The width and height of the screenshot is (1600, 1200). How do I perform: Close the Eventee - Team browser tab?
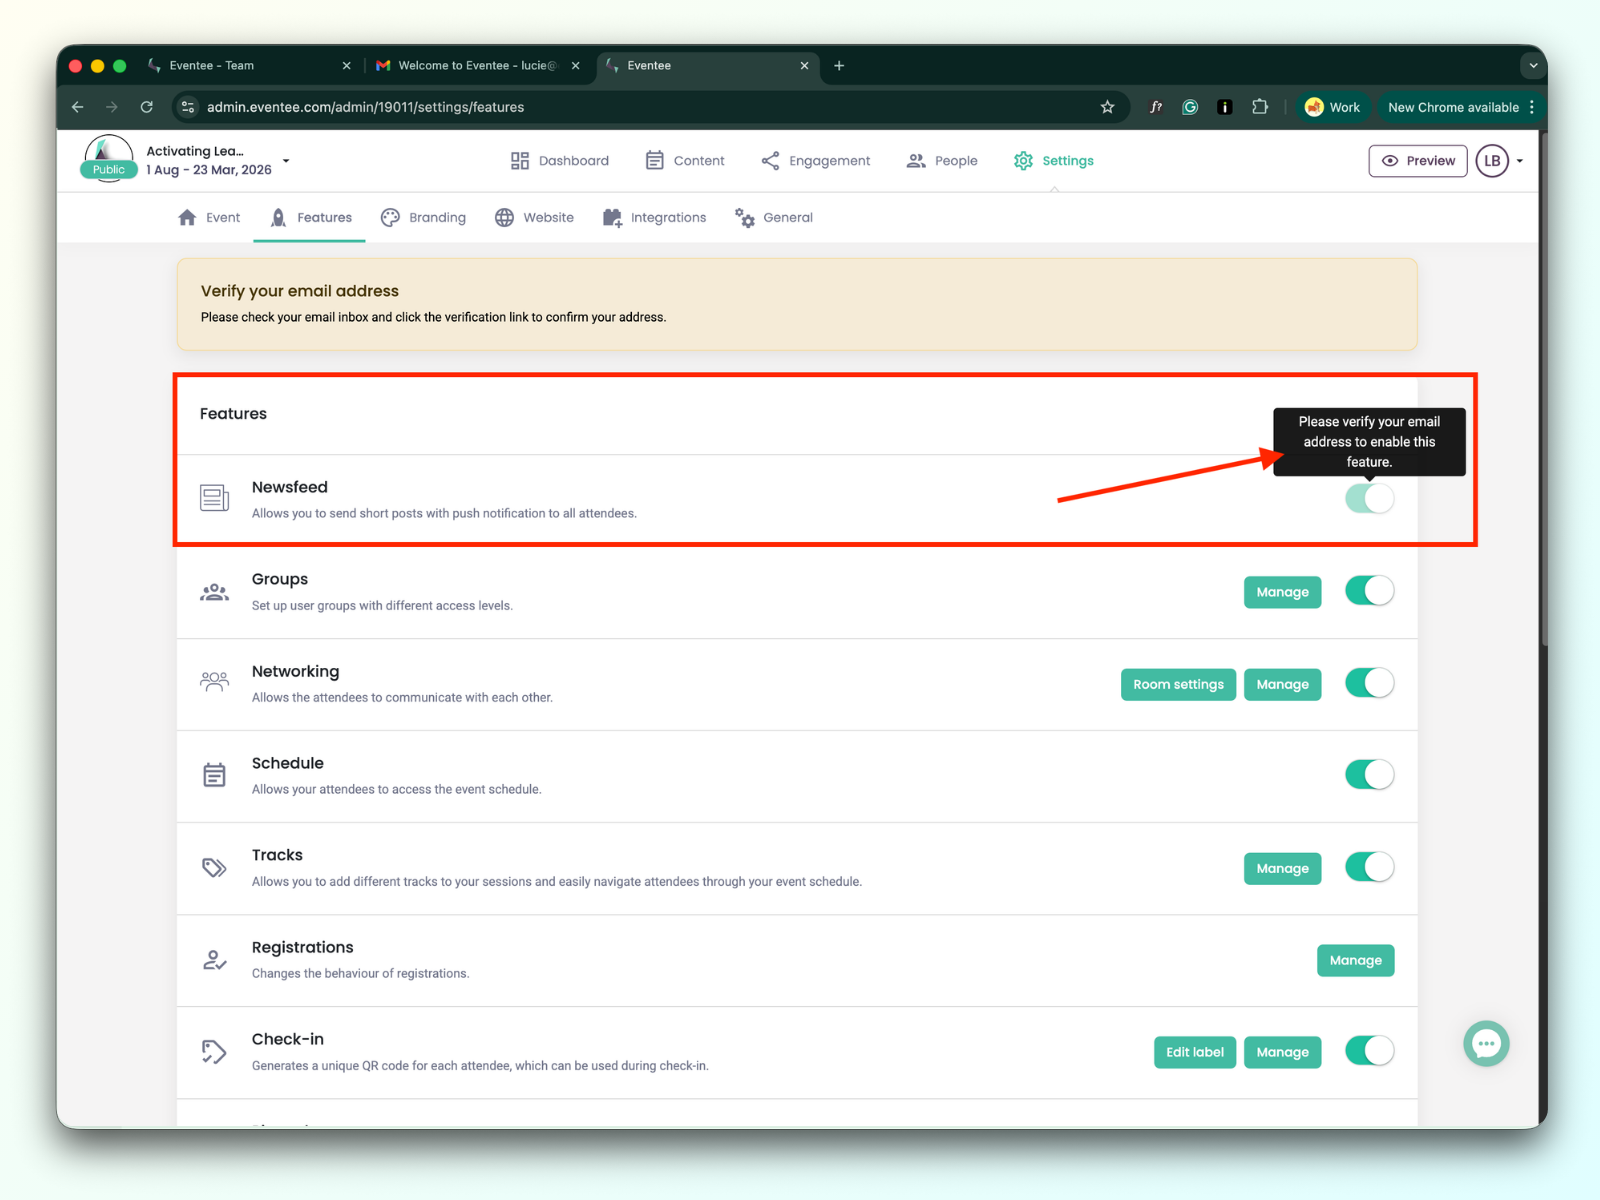tap(346, 66)
